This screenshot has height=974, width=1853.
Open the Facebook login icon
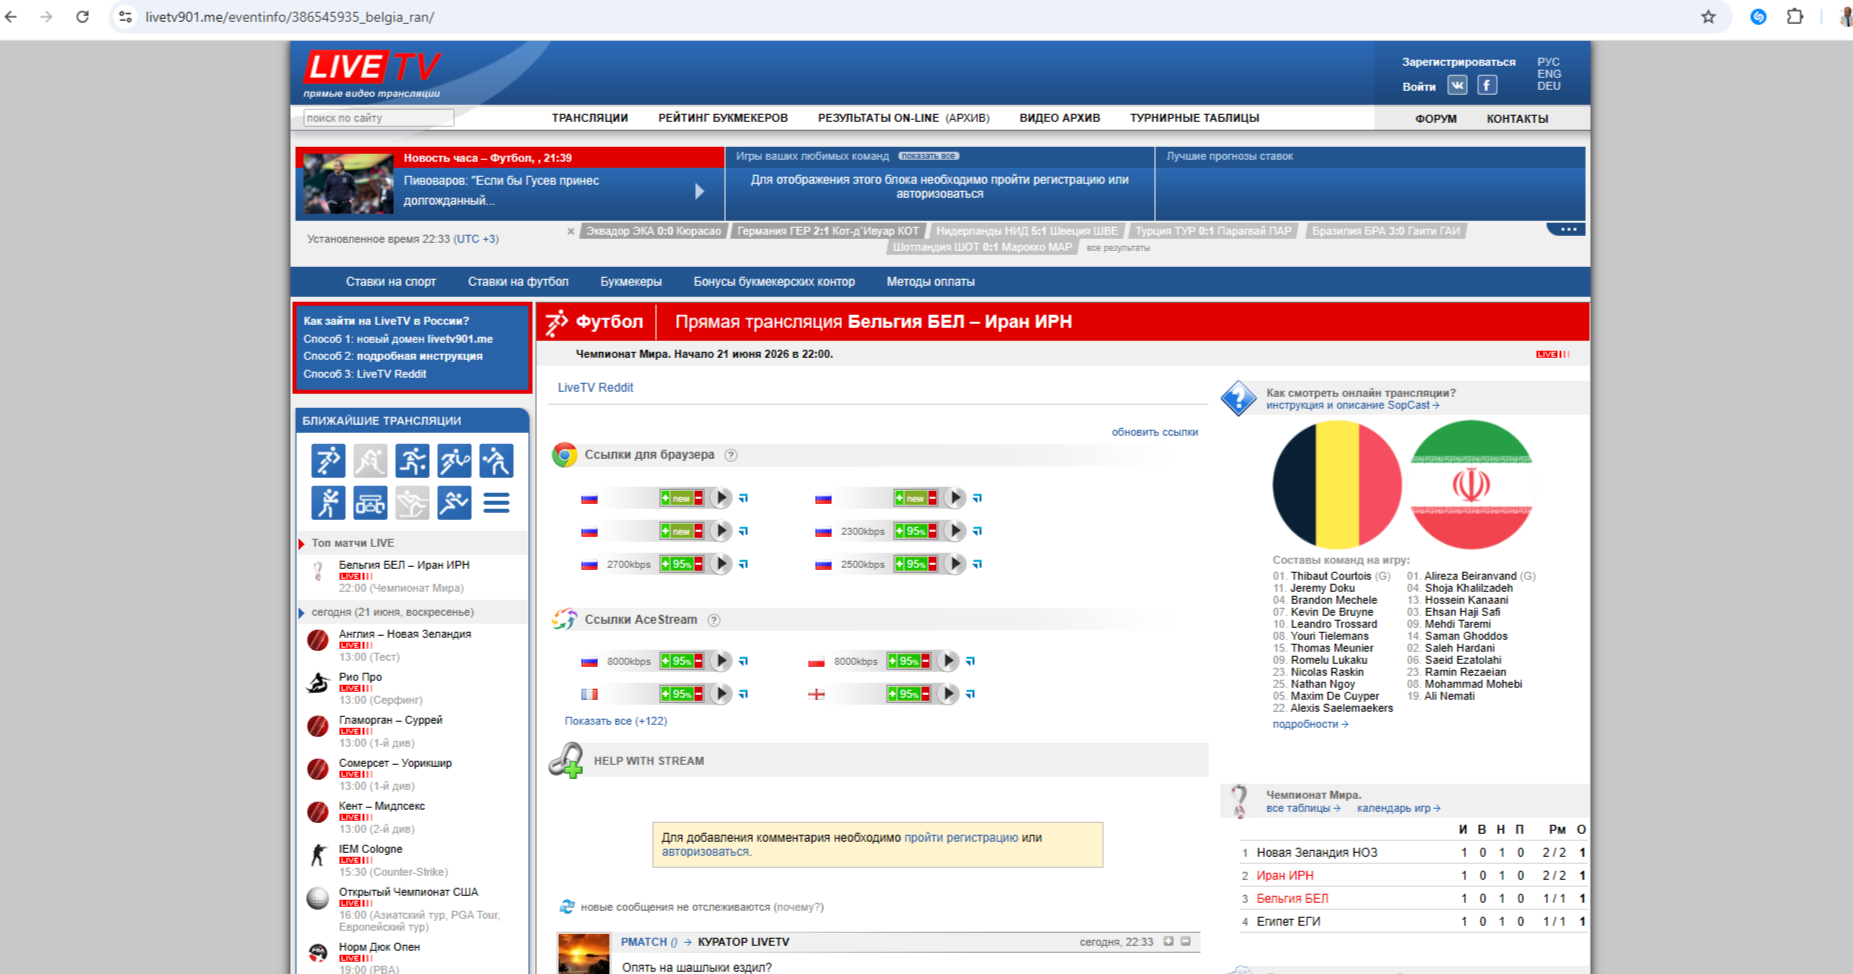click(x=1487, y=86)
